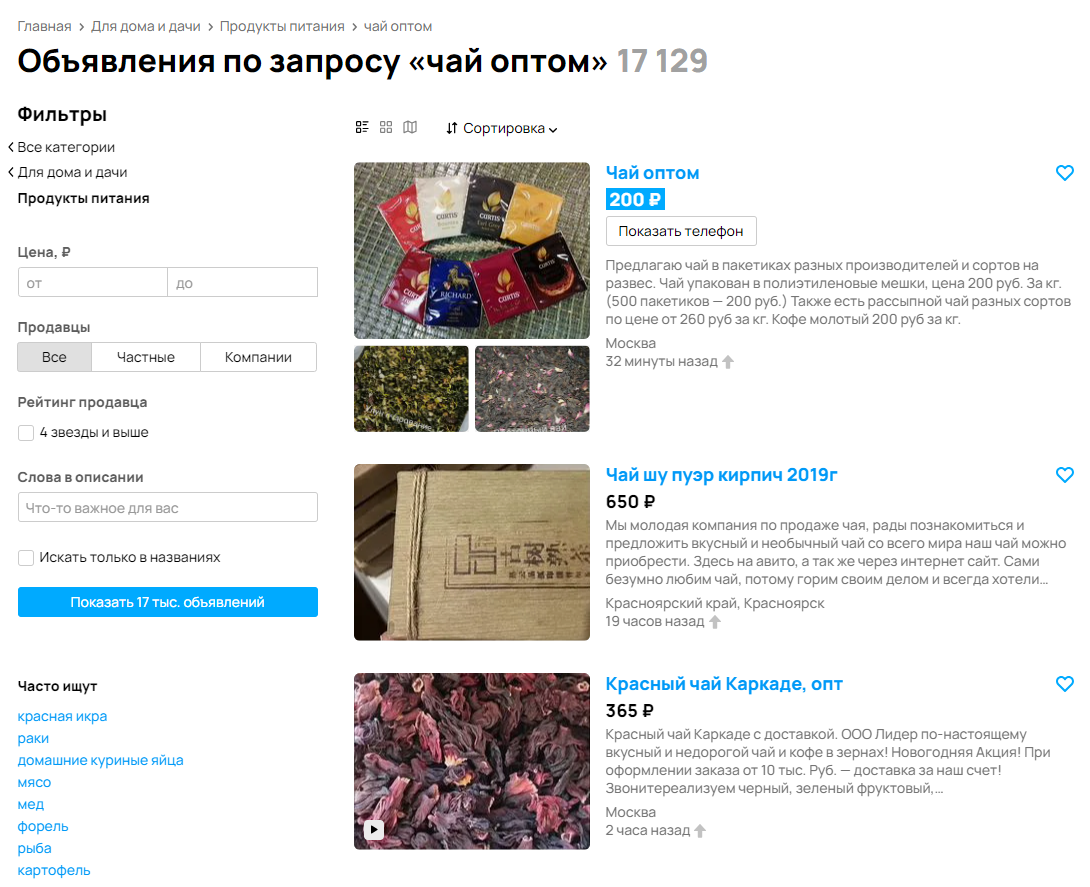Click Показать телефон button
Viewport: 1090px width, 887px height.
681,231
